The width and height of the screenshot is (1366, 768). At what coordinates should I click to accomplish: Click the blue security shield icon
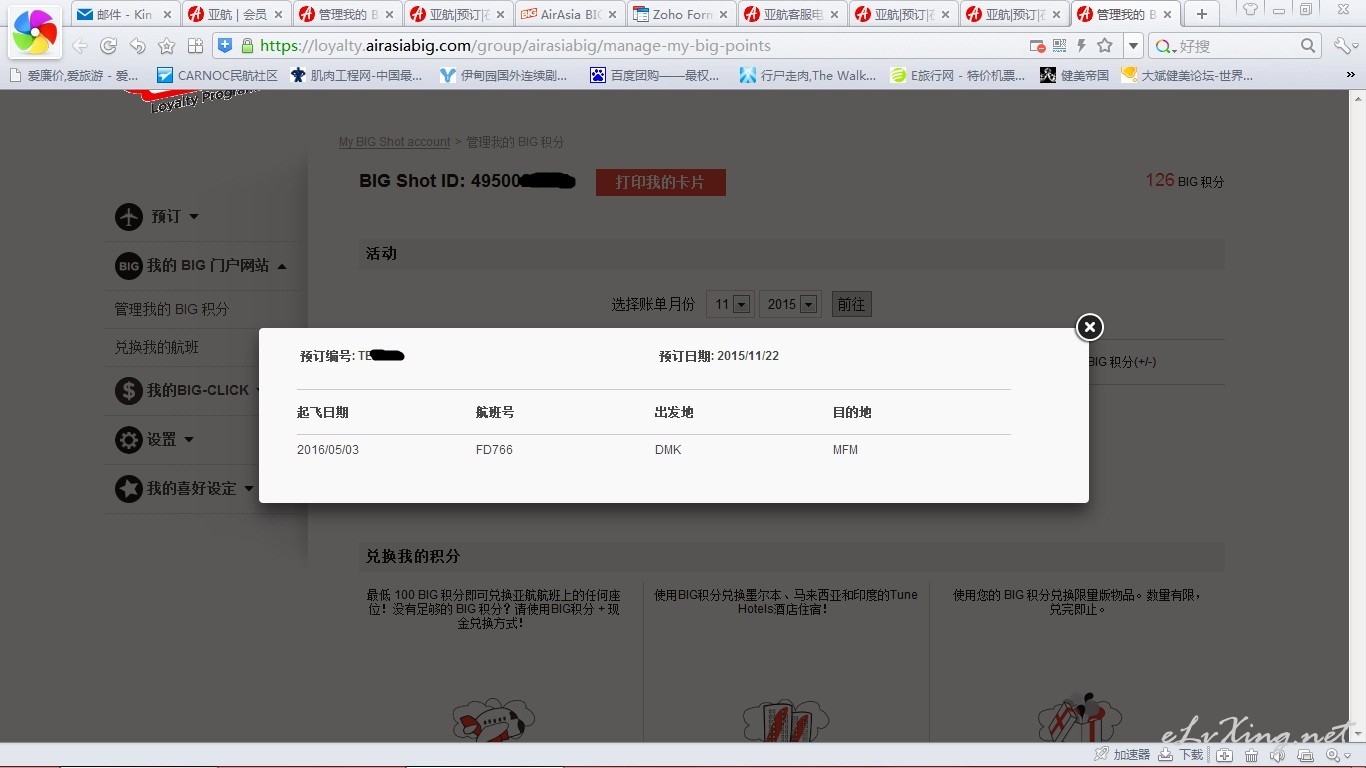pos(225,45)
